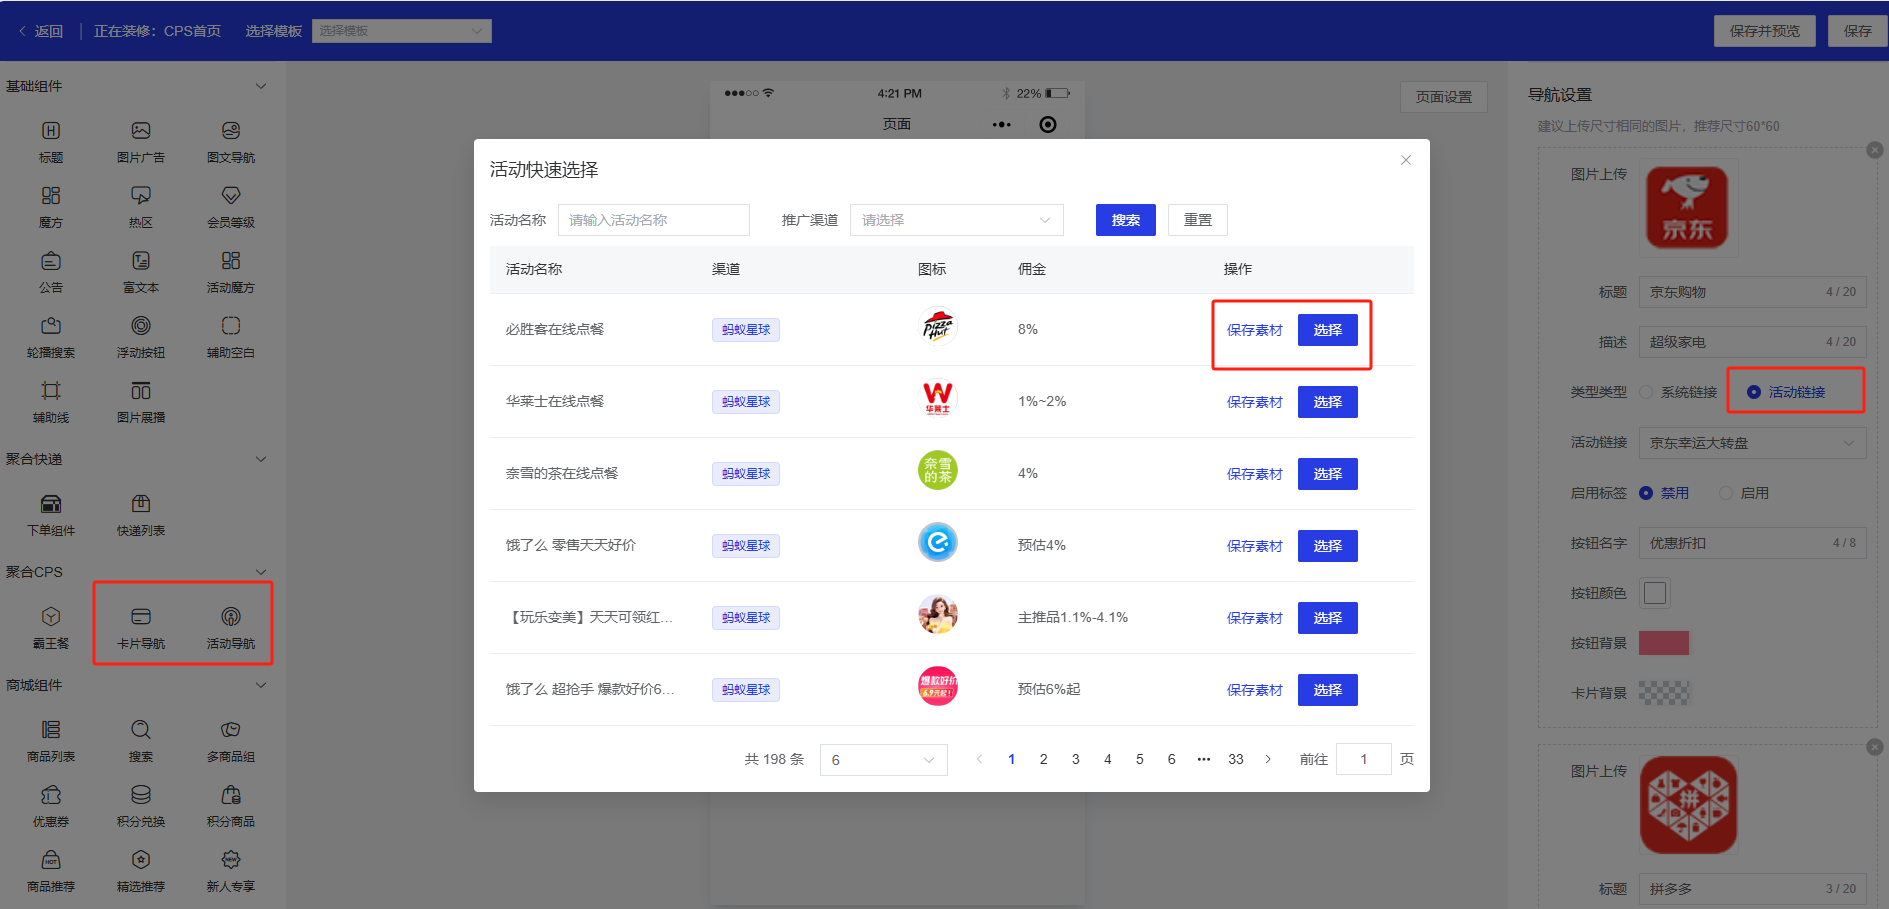Screen dimensions: 1889x909
Task: Click the 活动导航 component icon
Action: tap(231, 618)
